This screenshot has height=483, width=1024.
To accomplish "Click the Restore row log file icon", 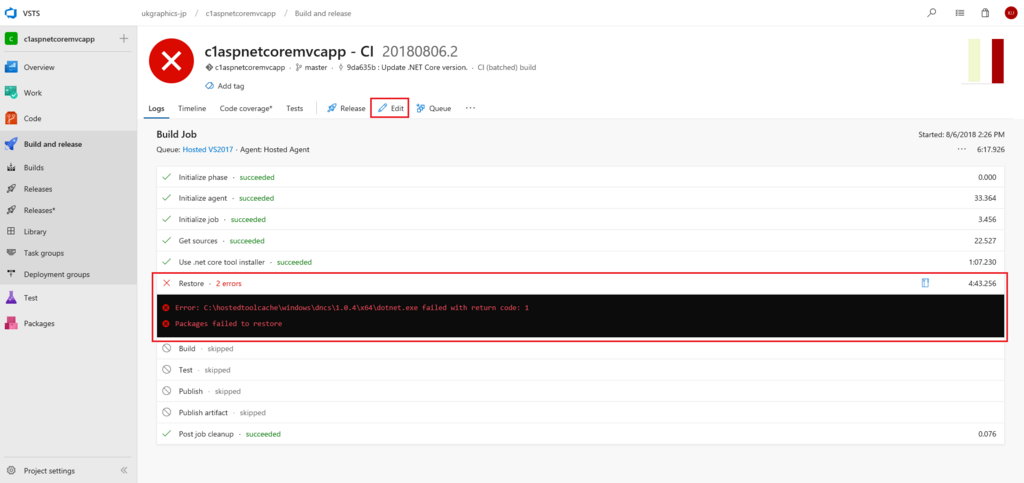I will coord(925,283).
